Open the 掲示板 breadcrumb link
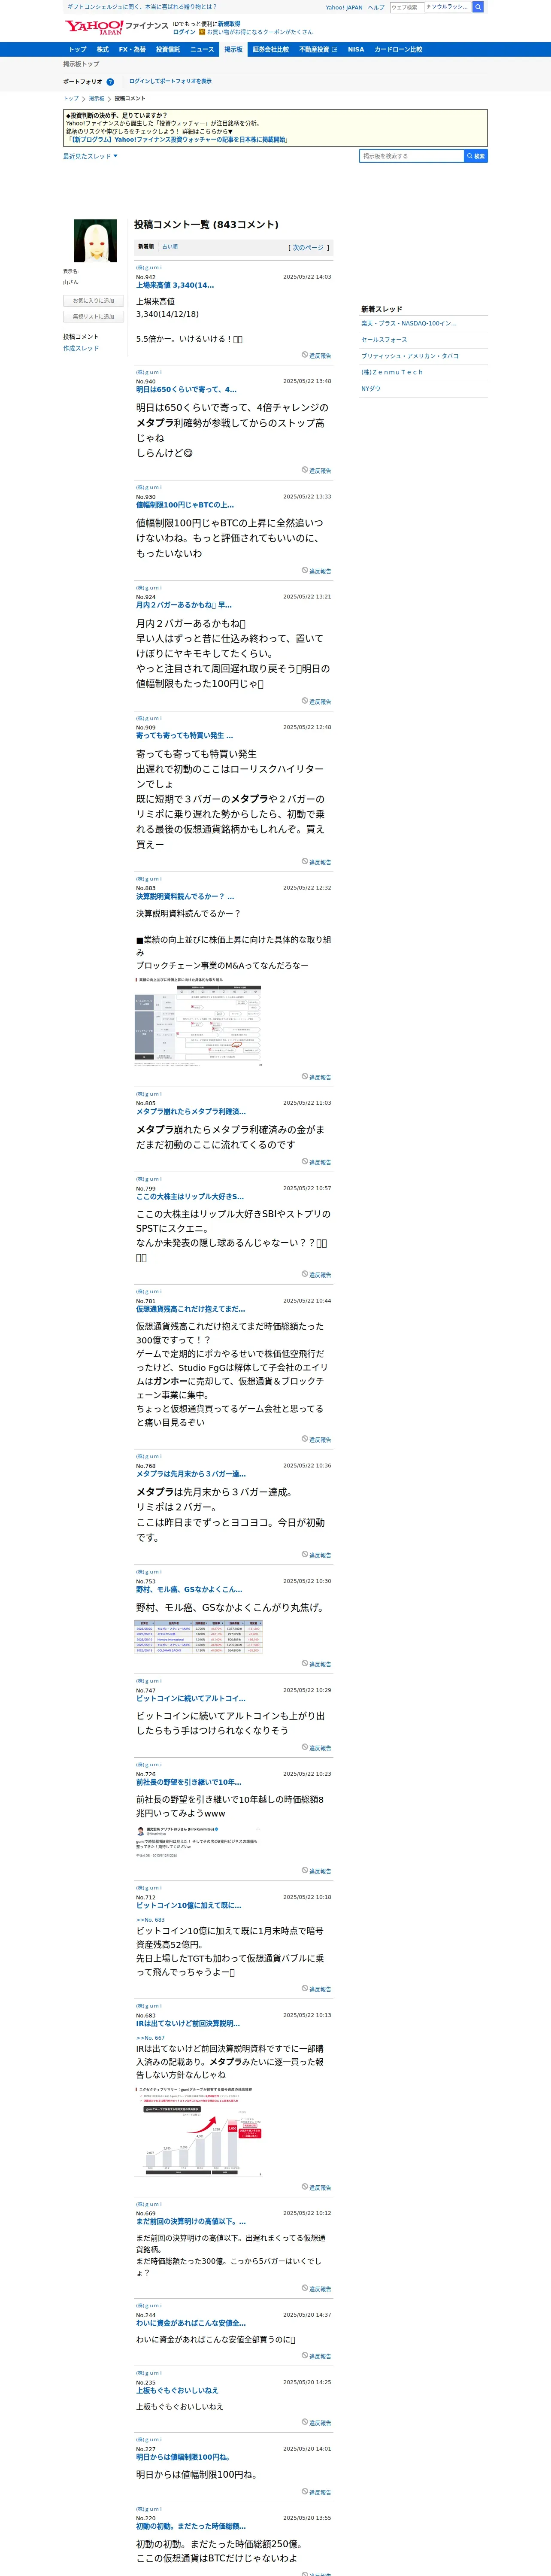The height and width of the screenshot is (2576, 551). 96,99
